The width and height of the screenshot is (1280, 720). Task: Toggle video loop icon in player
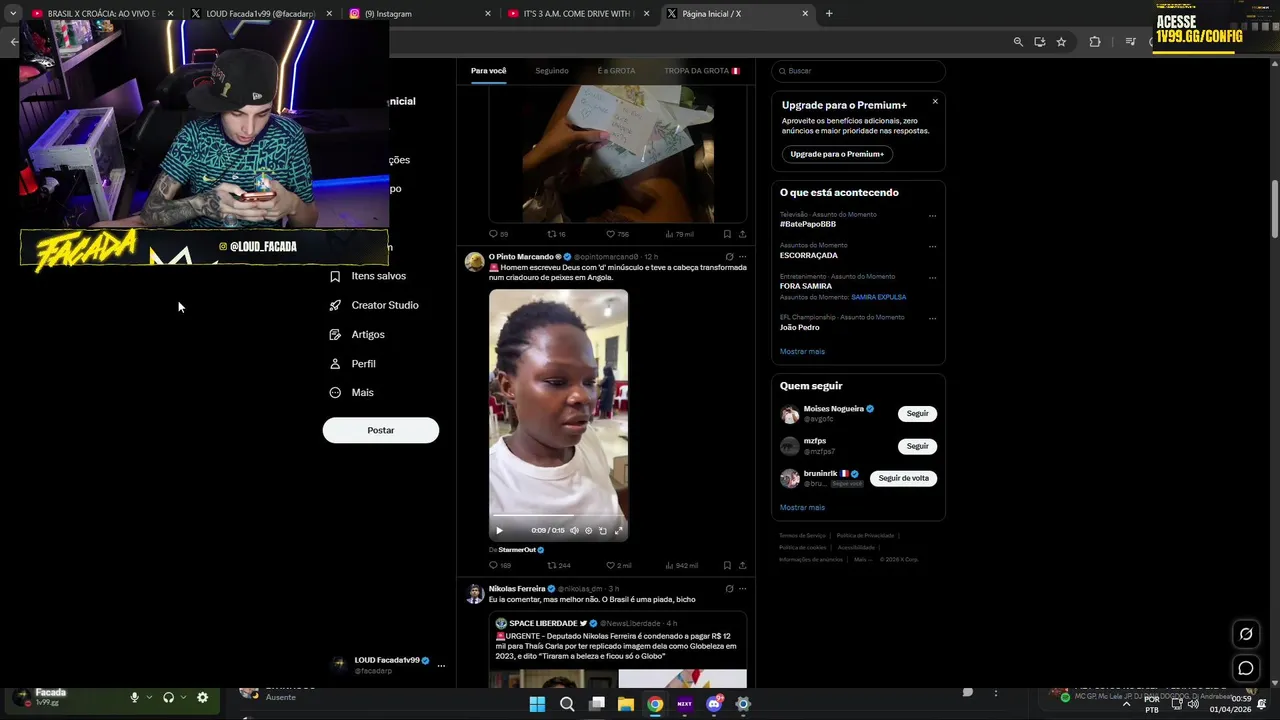coord(603,531)
